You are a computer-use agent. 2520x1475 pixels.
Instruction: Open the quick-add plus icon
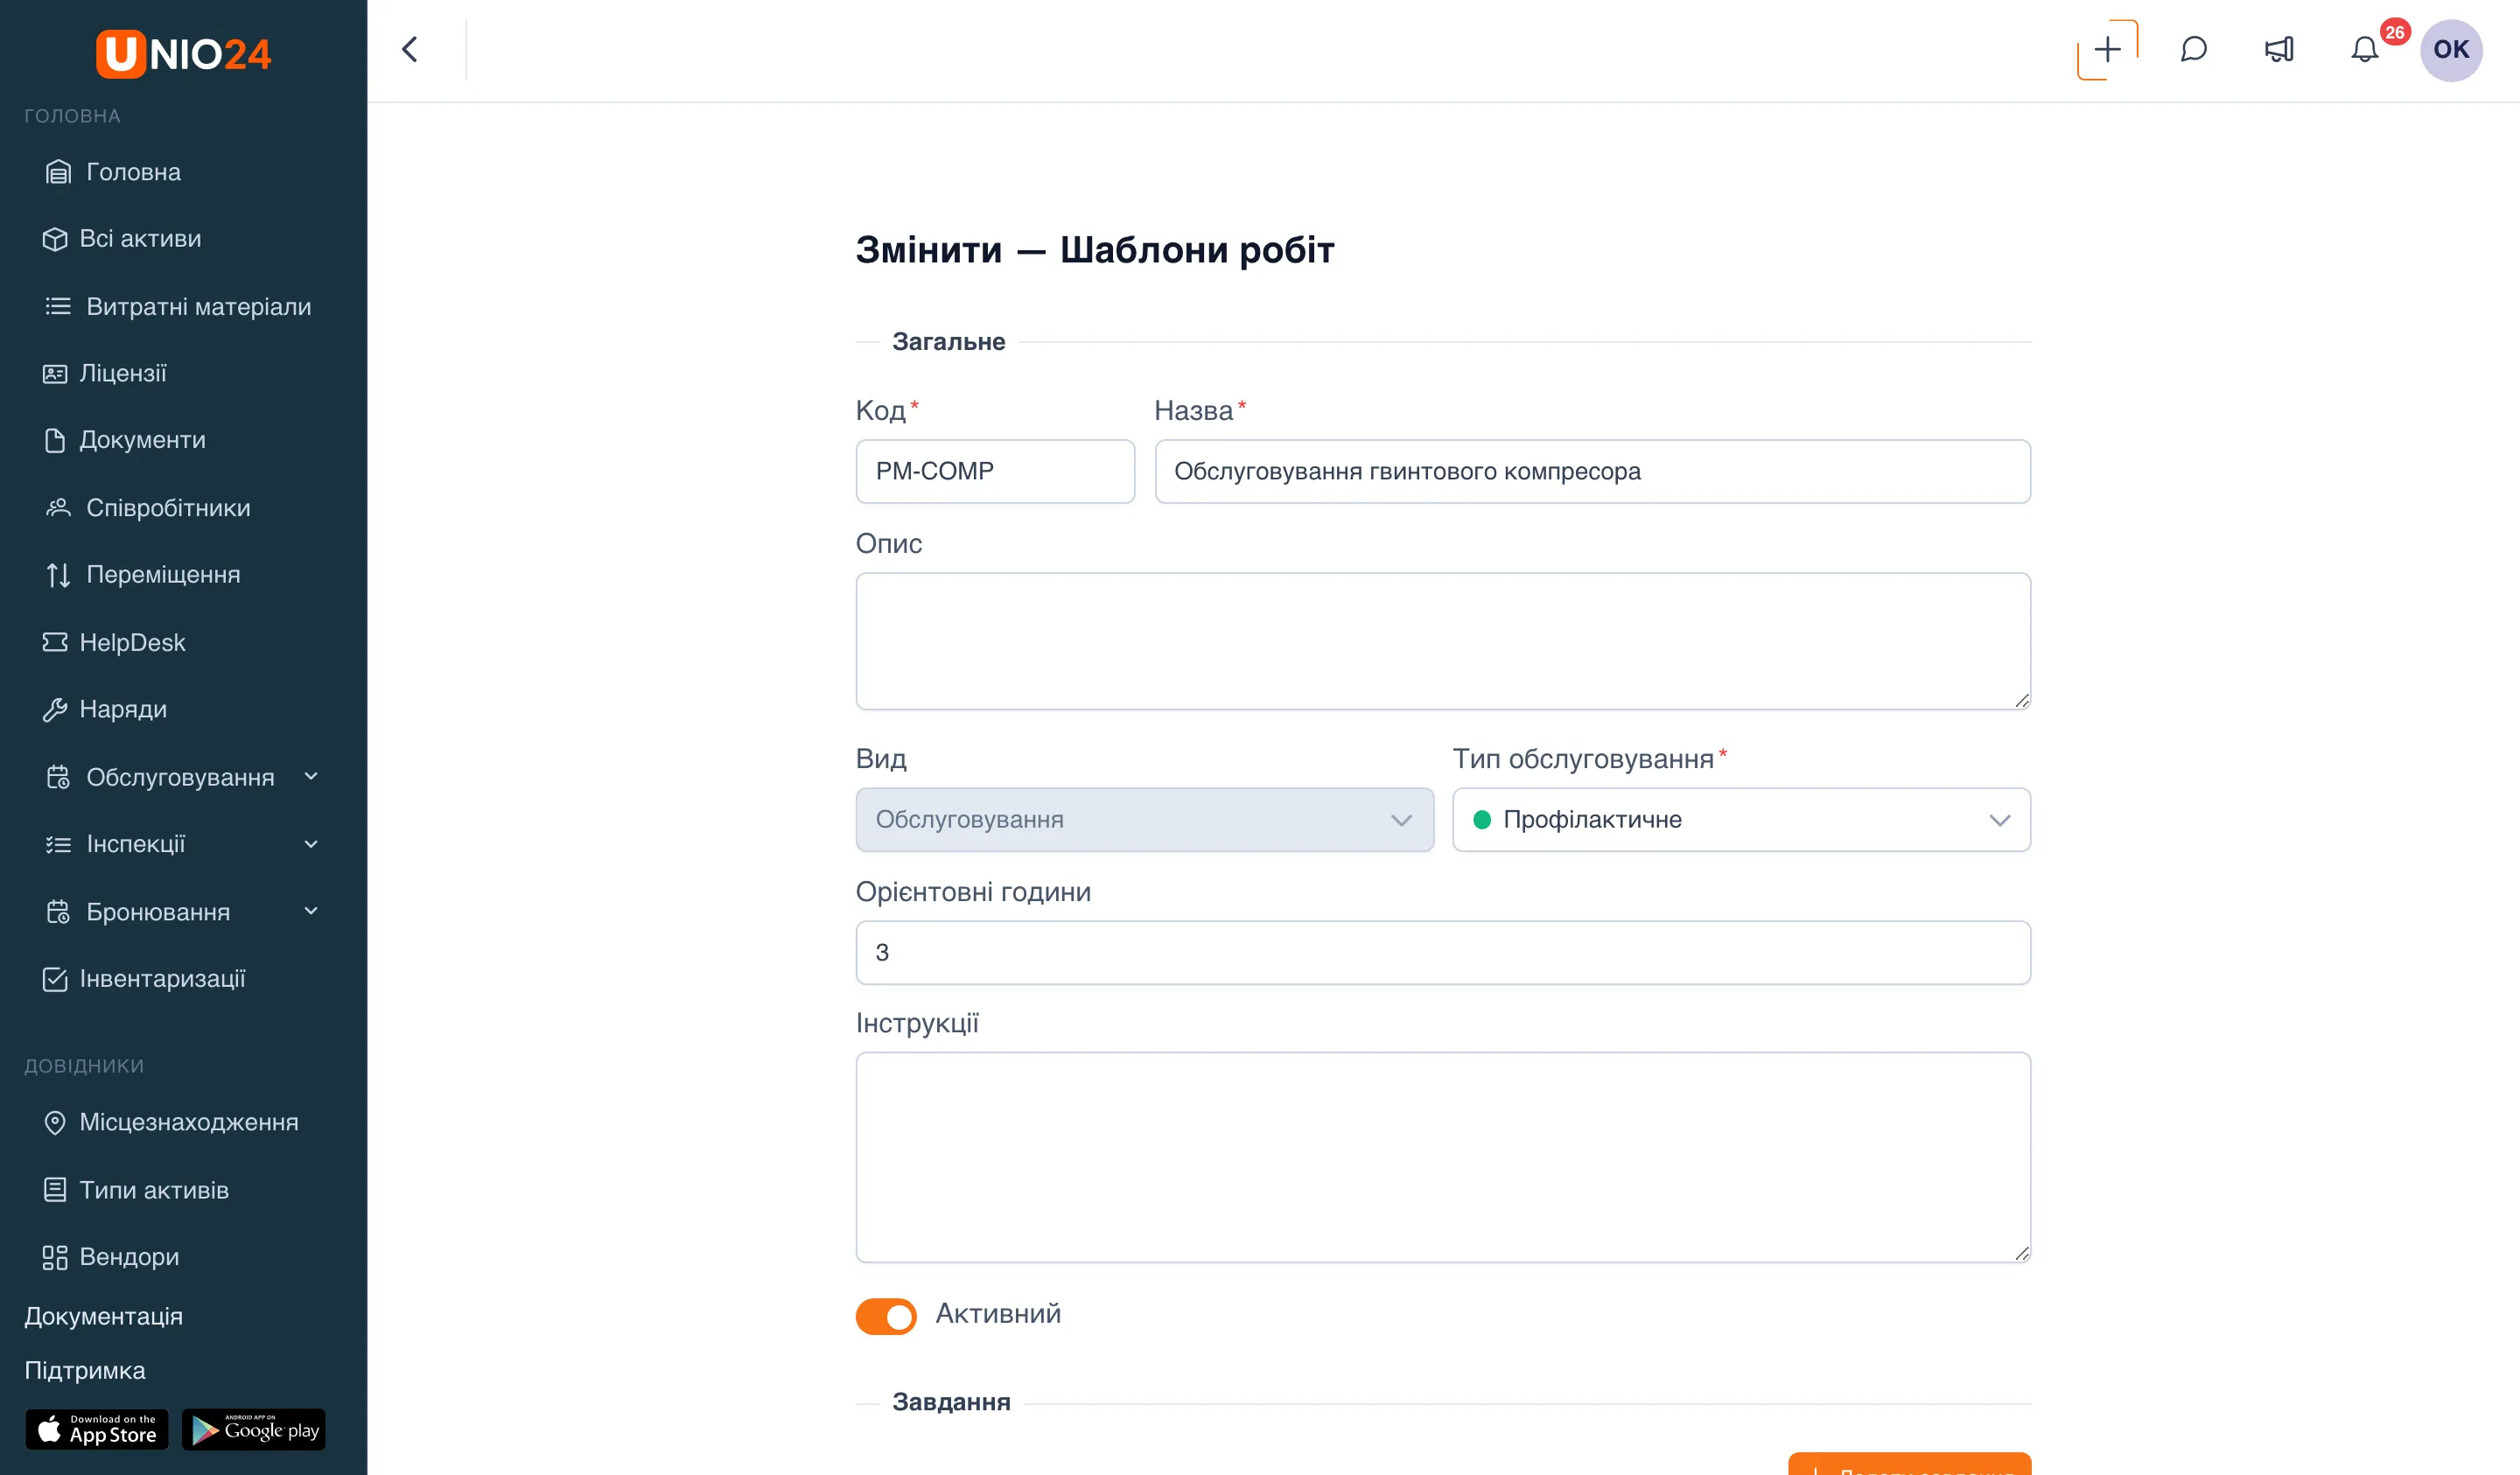[2107, 49]
